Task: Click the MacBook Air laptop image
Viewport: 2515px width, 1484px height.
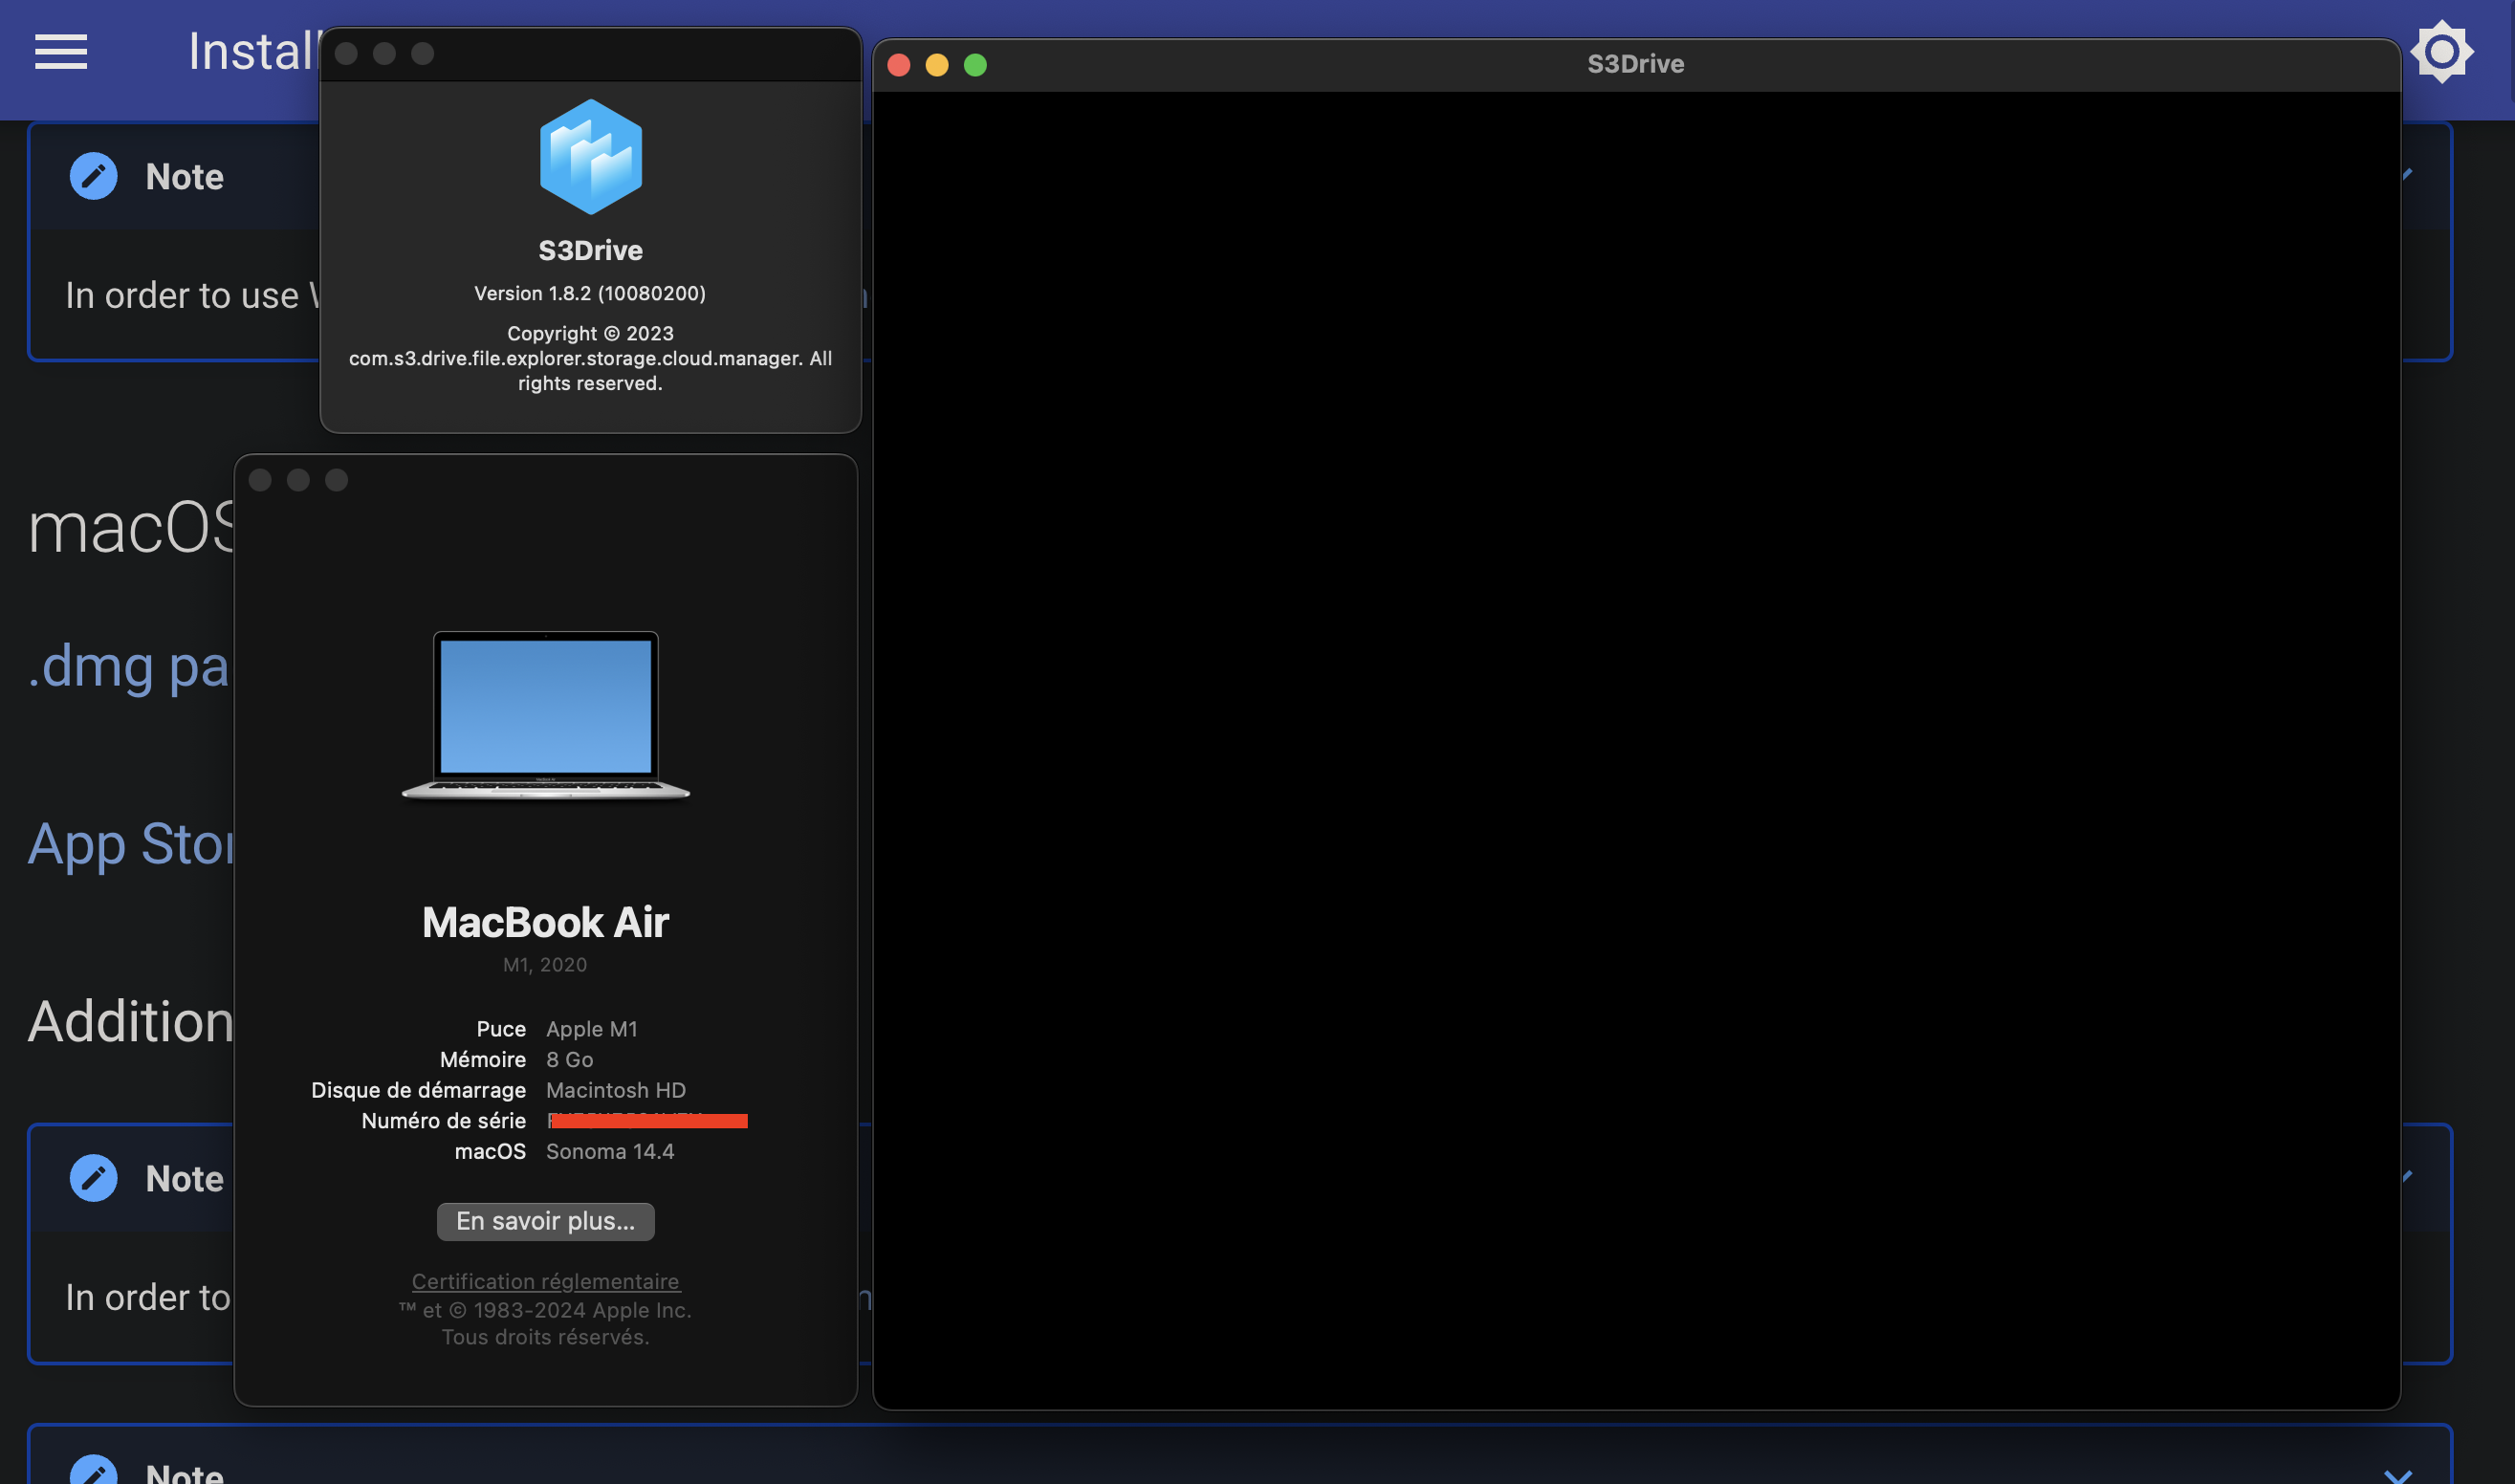Action: [545, 714]
